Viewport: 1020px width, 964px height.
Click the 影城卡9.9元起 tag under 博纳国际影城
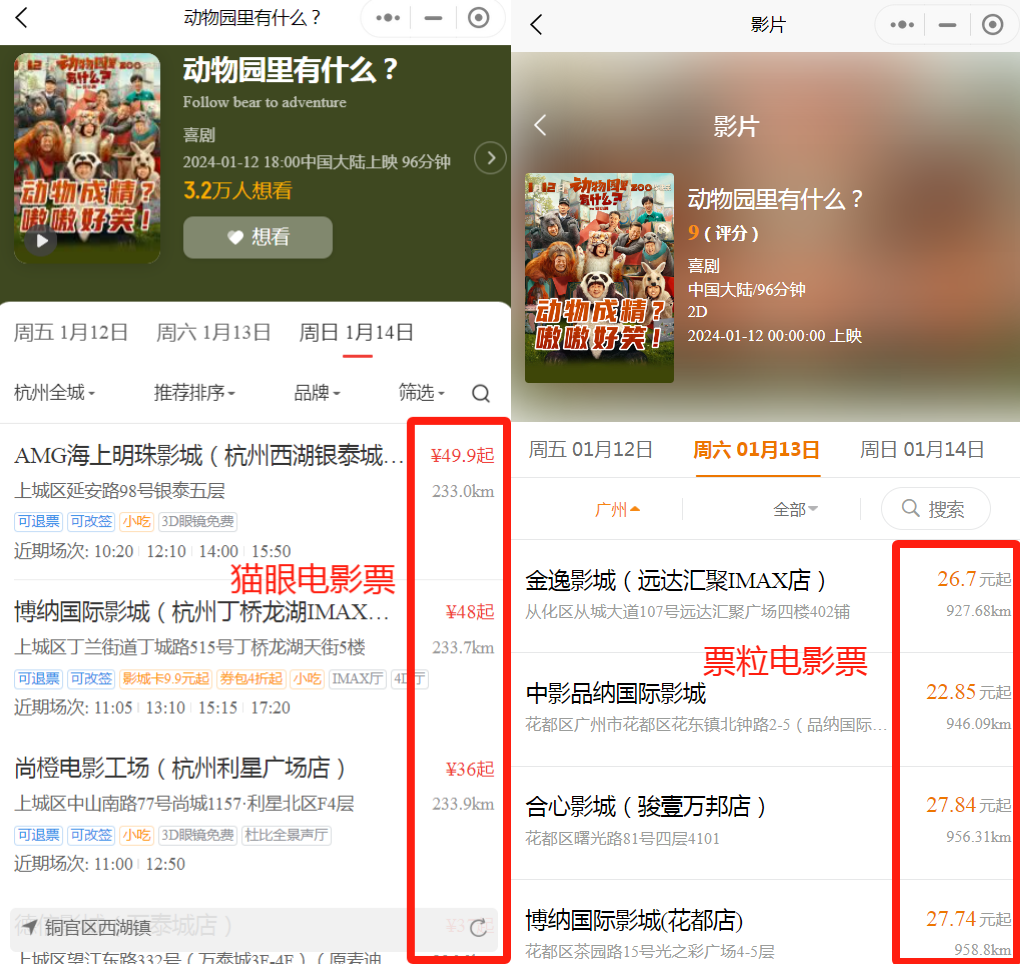(x=166, y=679)
